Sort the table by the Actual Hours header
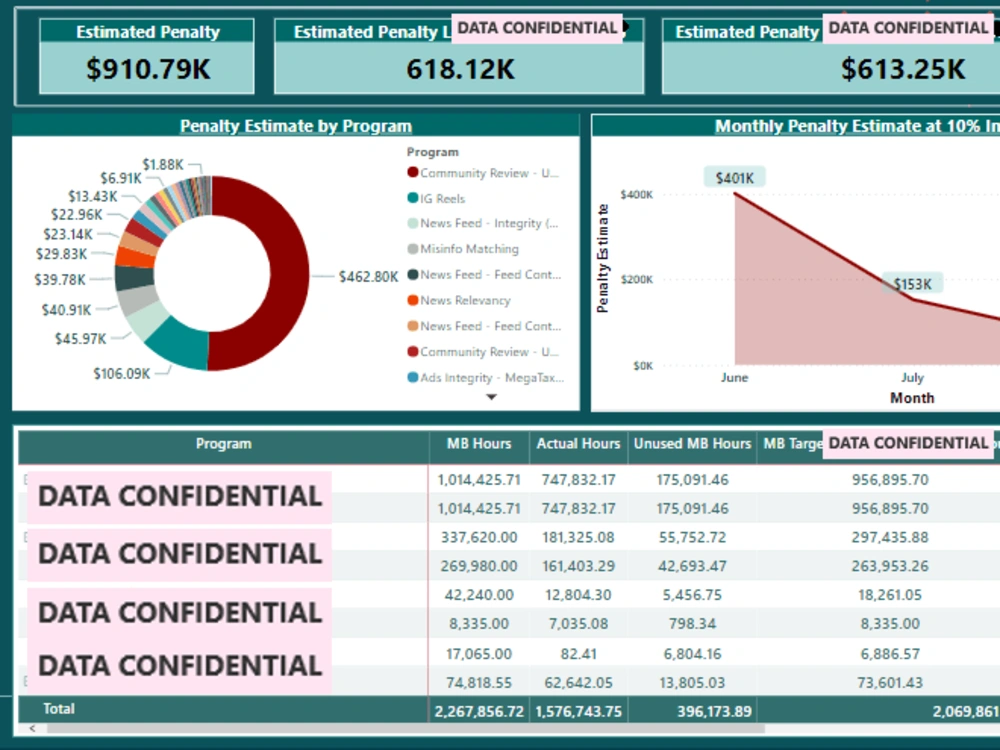Viewport: 1000px width, 750px height. click(x=578, y=443)
